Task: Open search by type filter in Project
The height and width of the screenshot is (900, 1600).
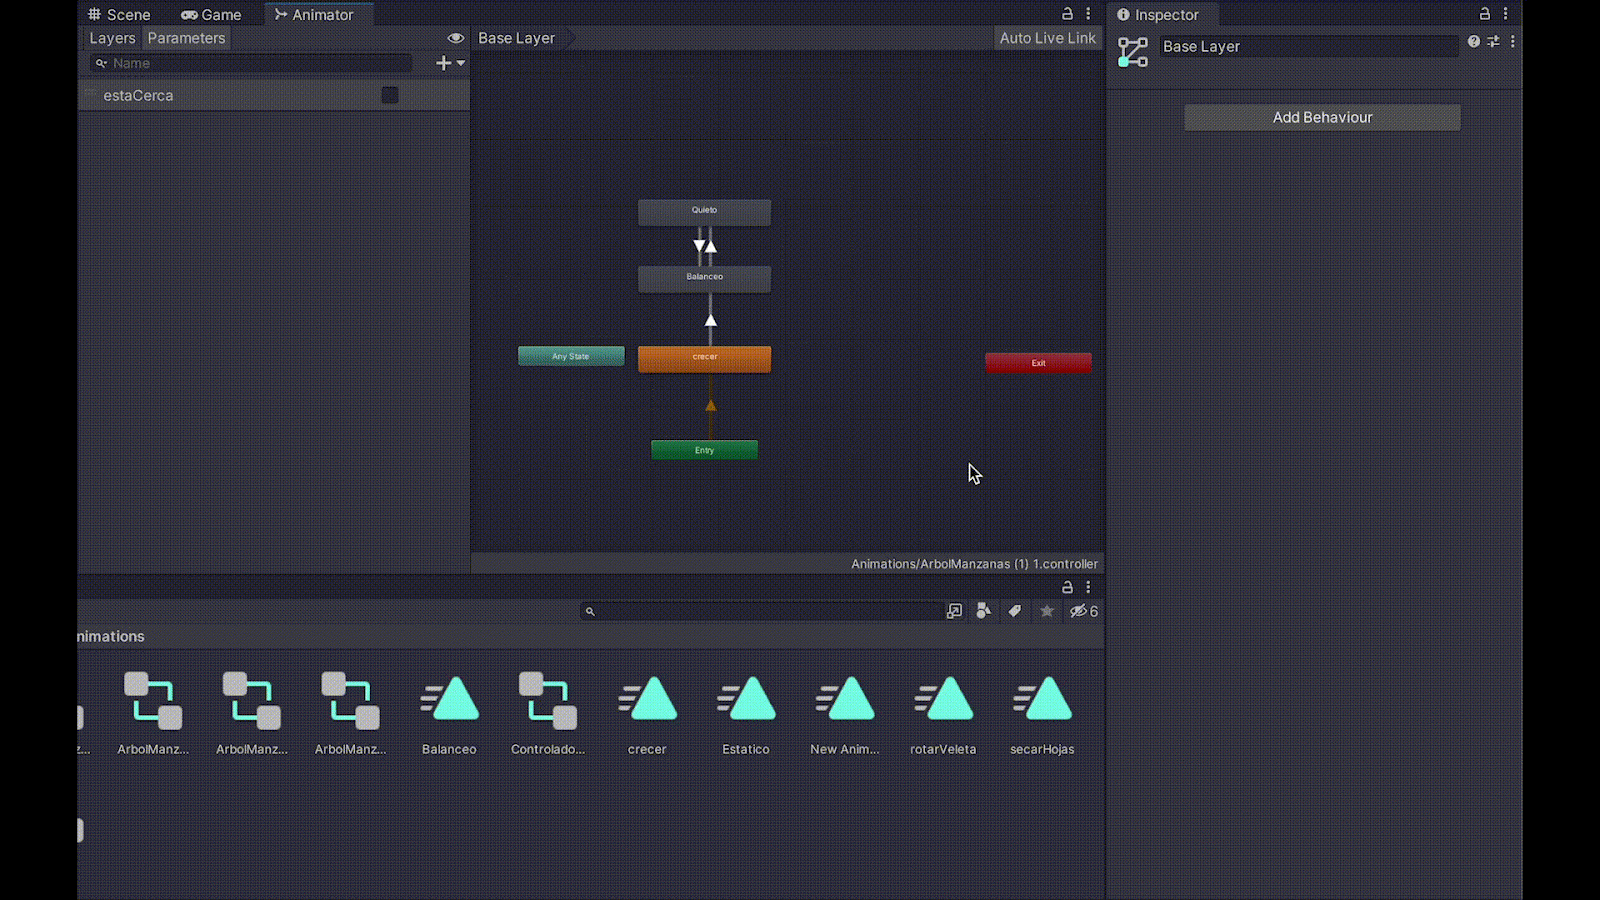Action: coord(984,611)
